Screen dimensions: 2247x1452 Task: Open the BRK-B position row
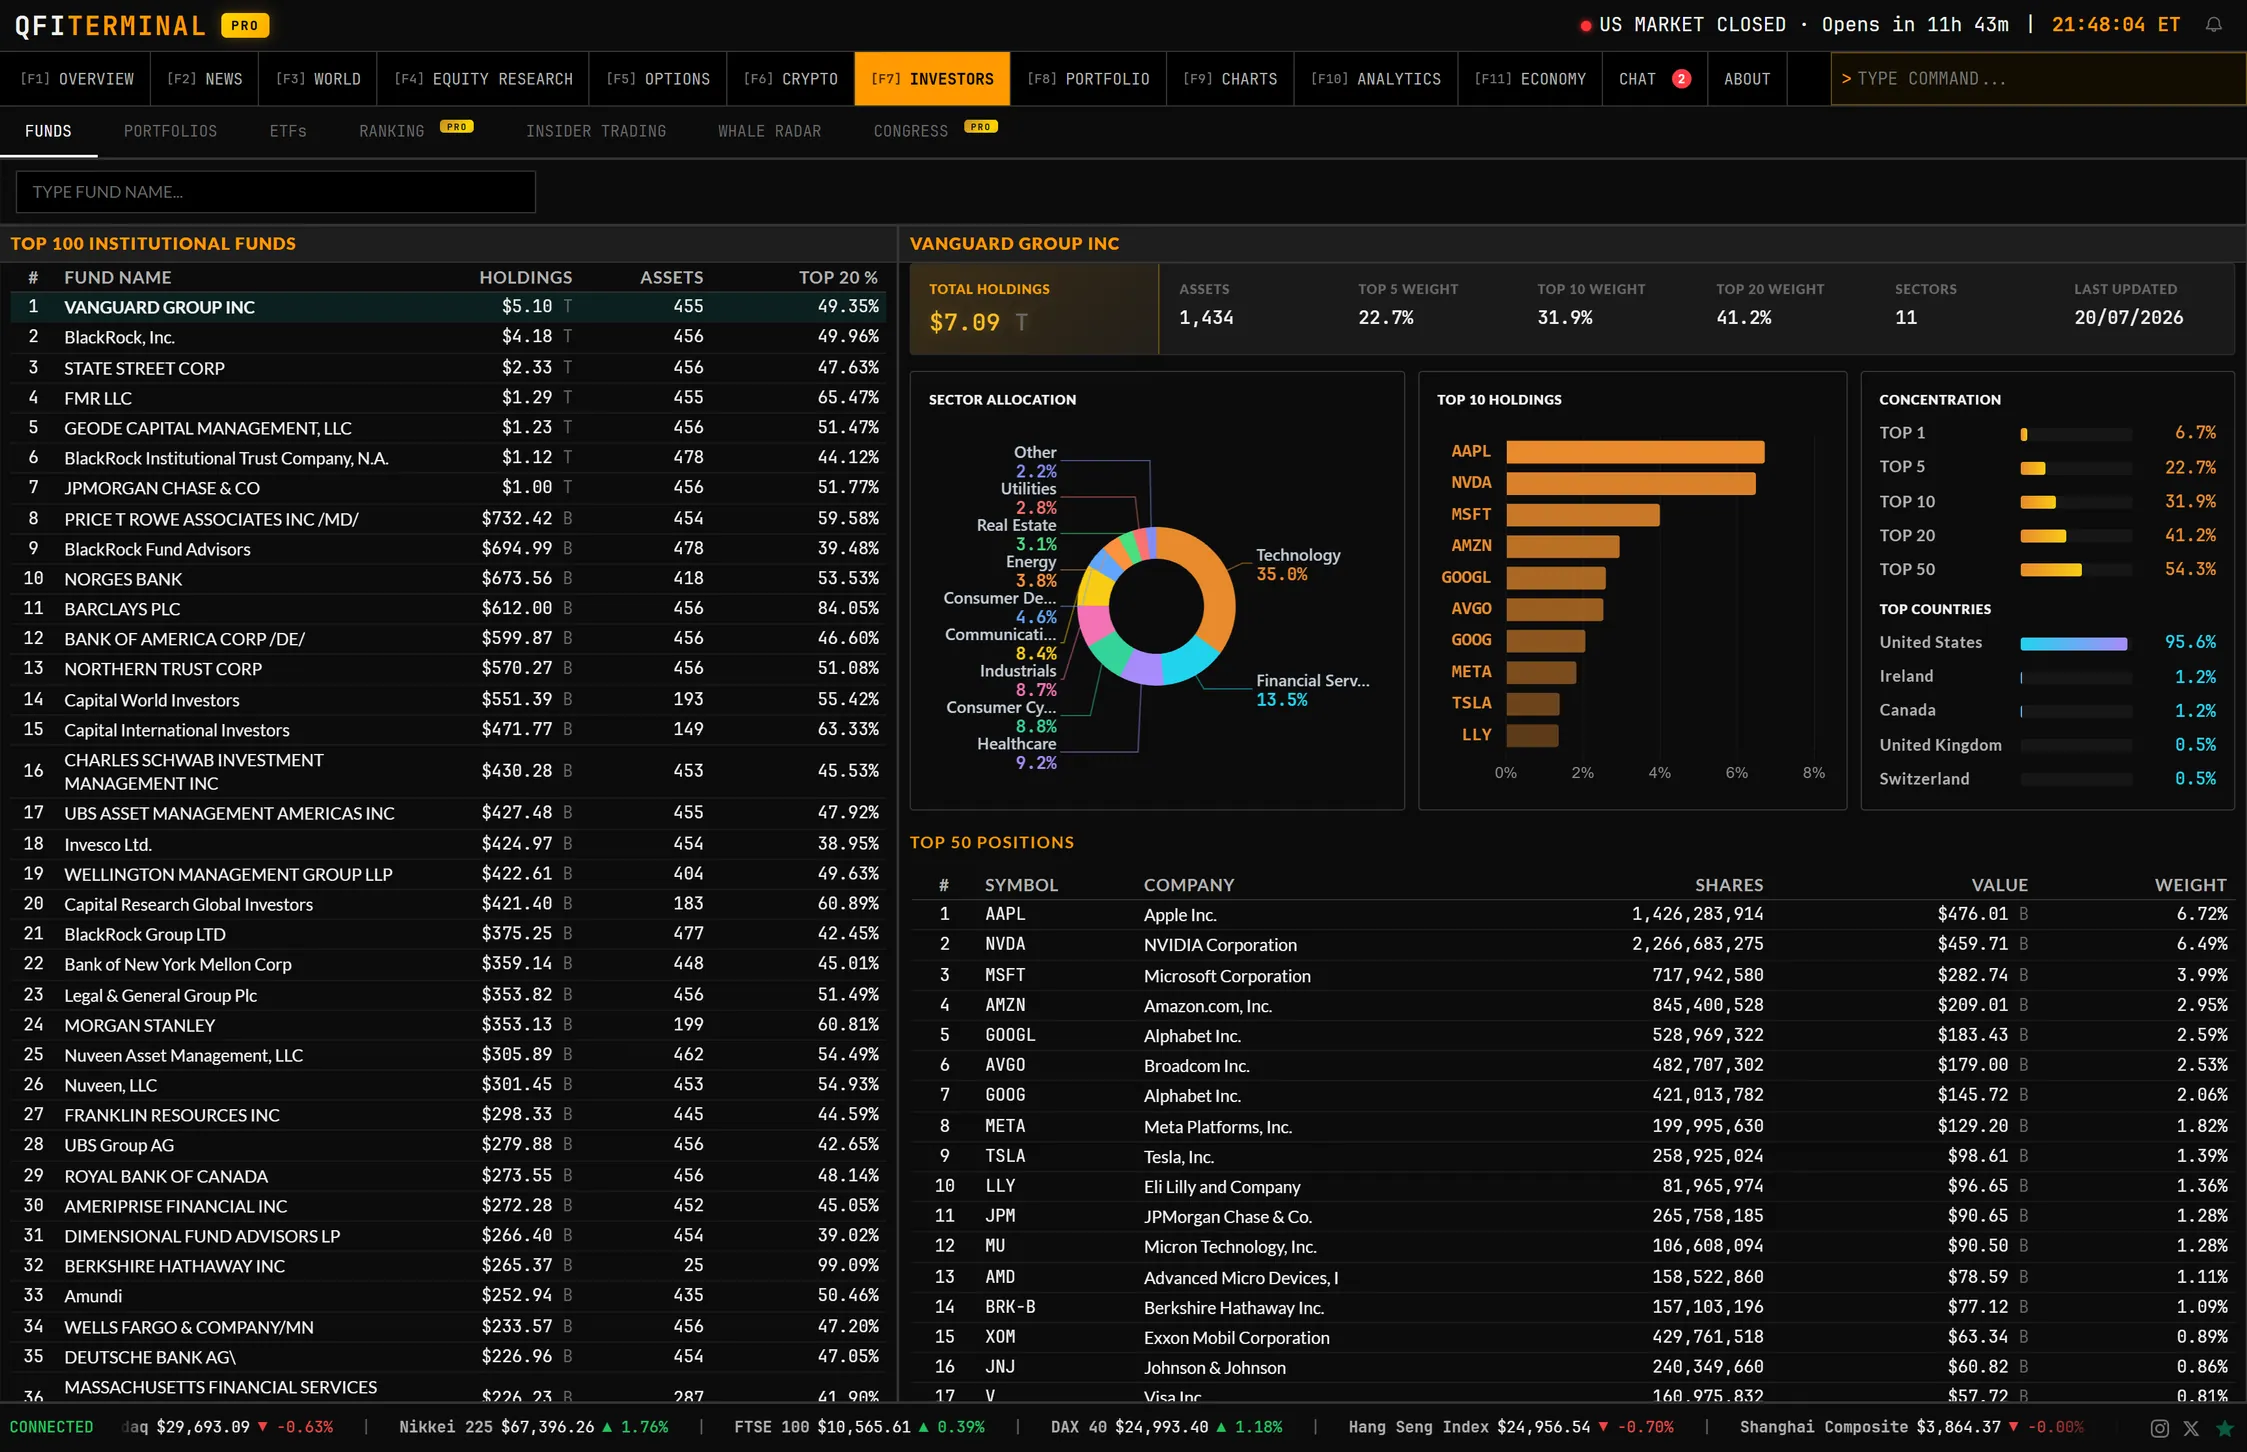coord(1571,1308)
